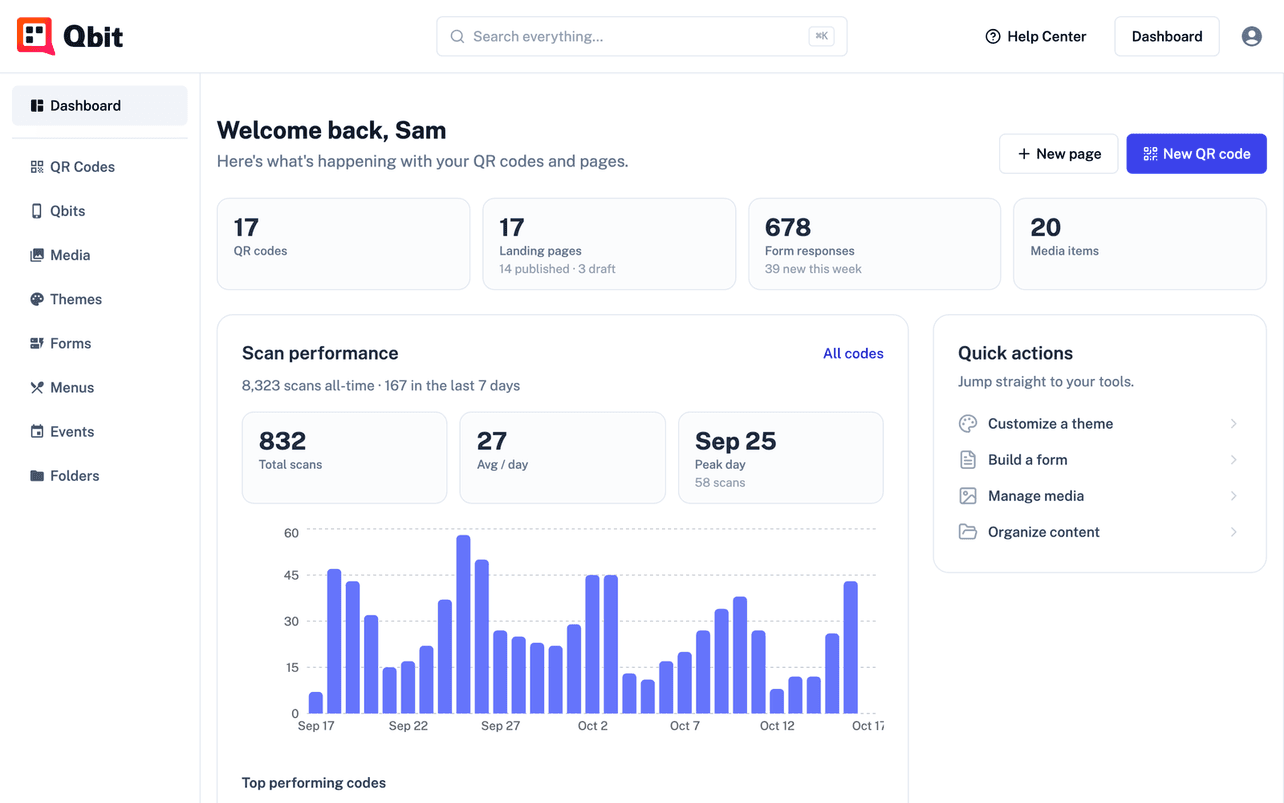The image size is (1284, 803).
Task: Click the Dashboard sidebar grid icon
Action: 37,106
